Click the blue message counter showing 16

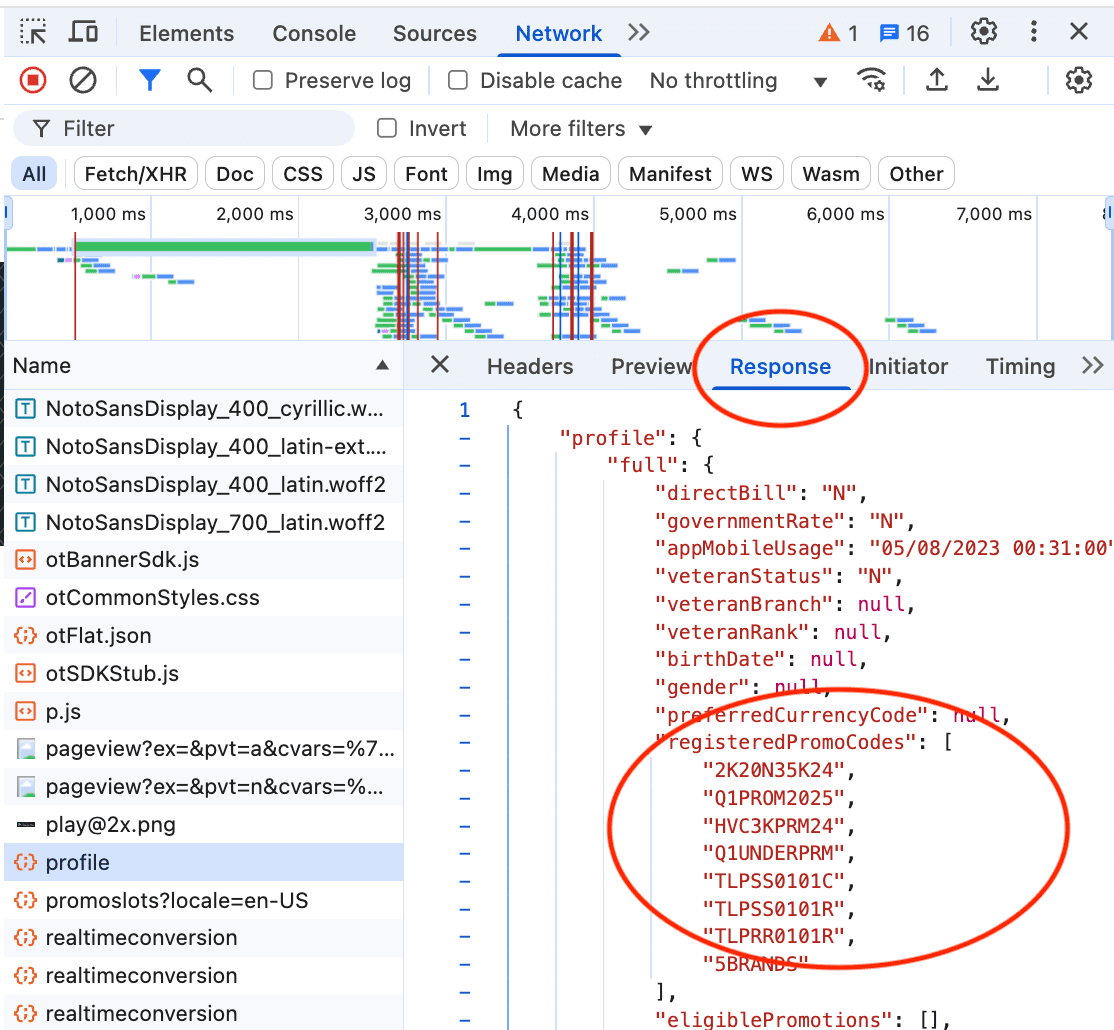[x=904, y=33]
